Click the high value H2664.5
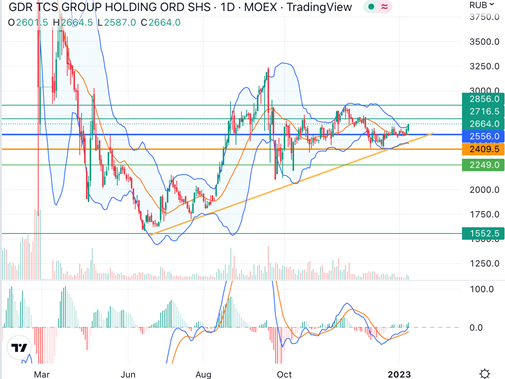The image size is (505, 379). pyautogui.click(x=73, y=23)
